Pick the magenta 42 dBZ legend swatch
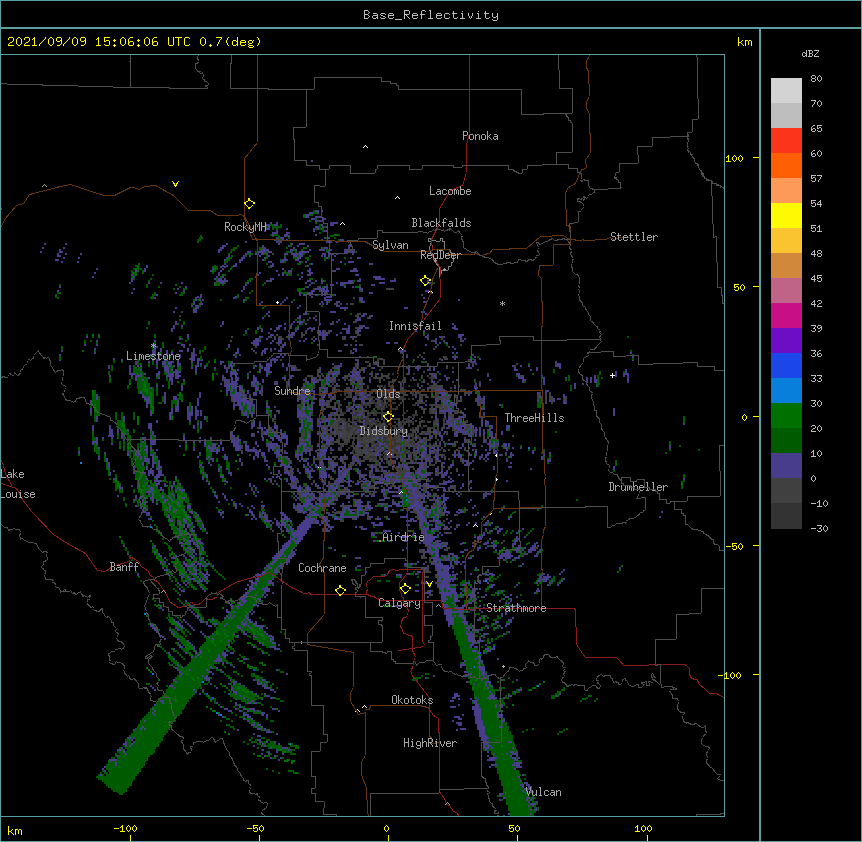 click(786, 315)
